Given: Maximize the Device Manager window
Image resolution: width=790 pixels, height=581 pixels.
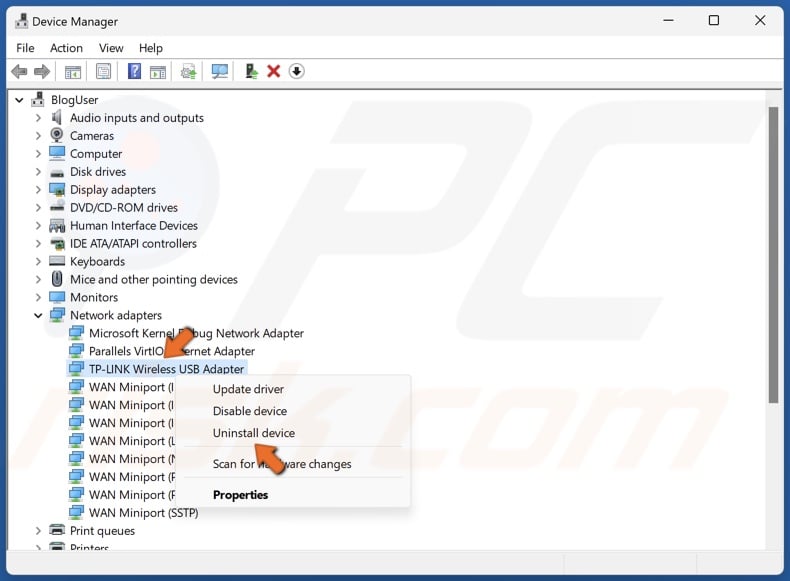Looking at the screenshot, I should click(714, 21).
